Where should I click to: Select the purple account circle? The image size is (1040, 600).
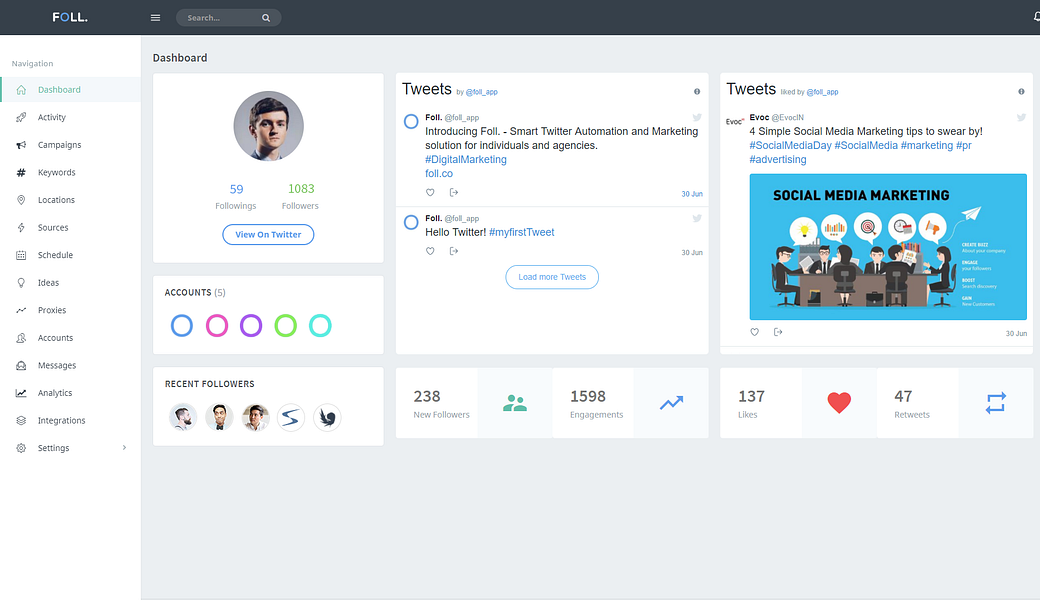pos(251,326)
